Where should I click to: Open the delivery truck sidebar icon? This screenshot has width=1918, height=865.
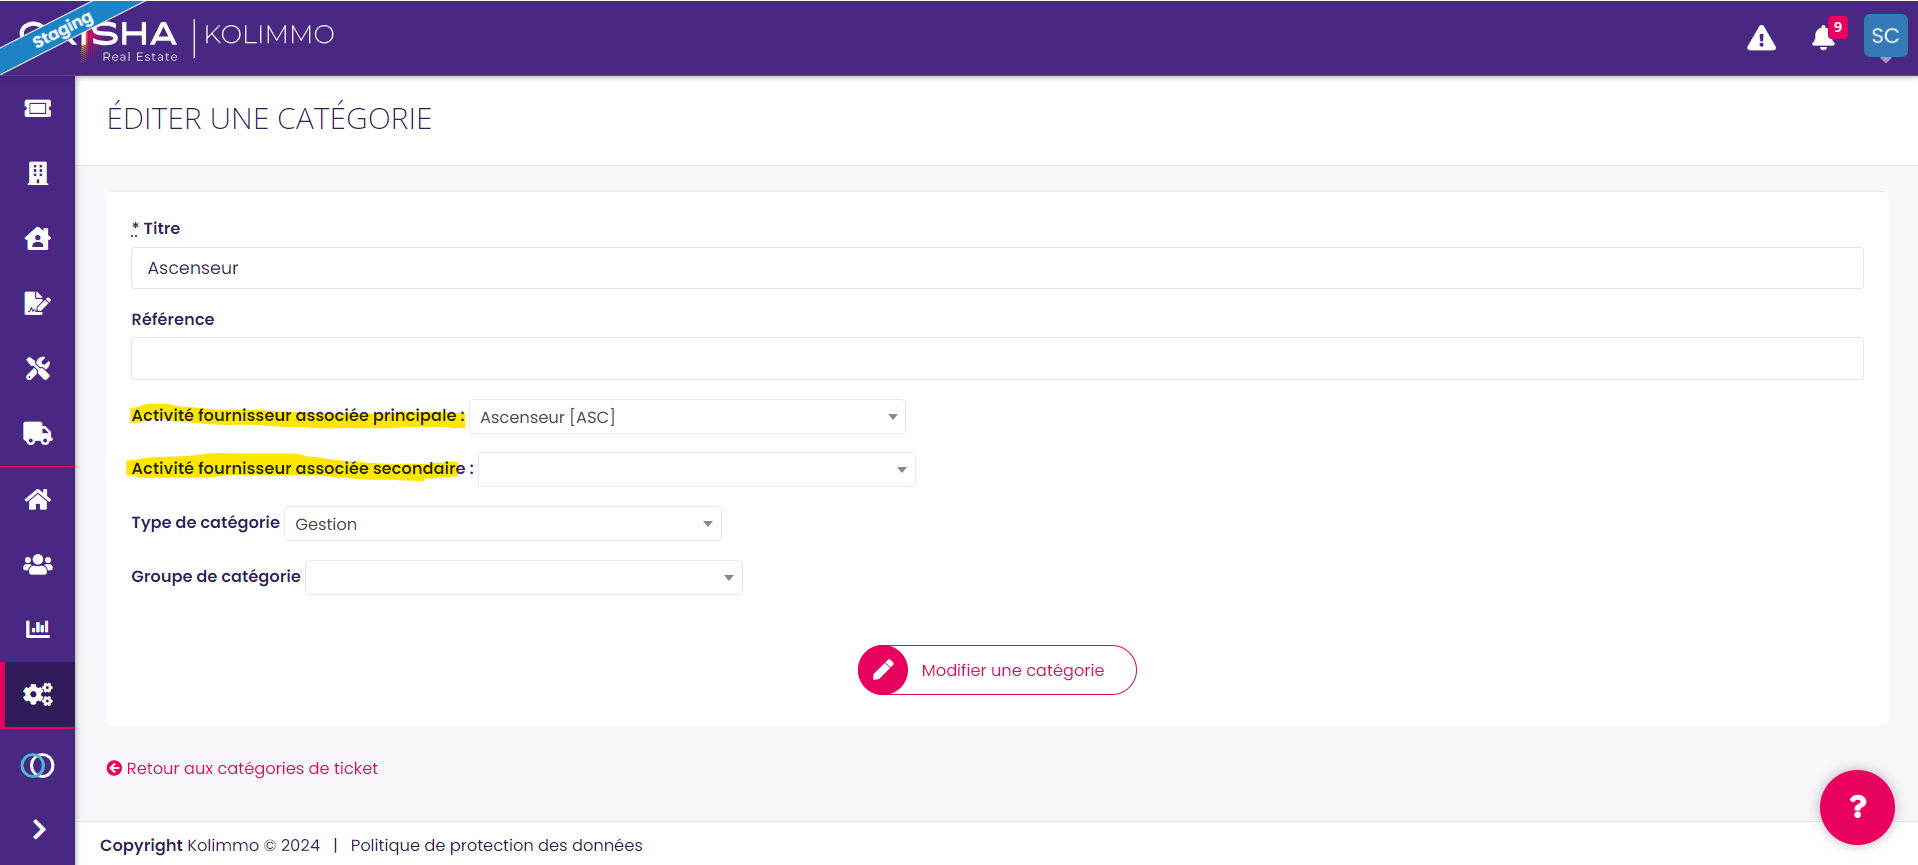coord(38,433)
